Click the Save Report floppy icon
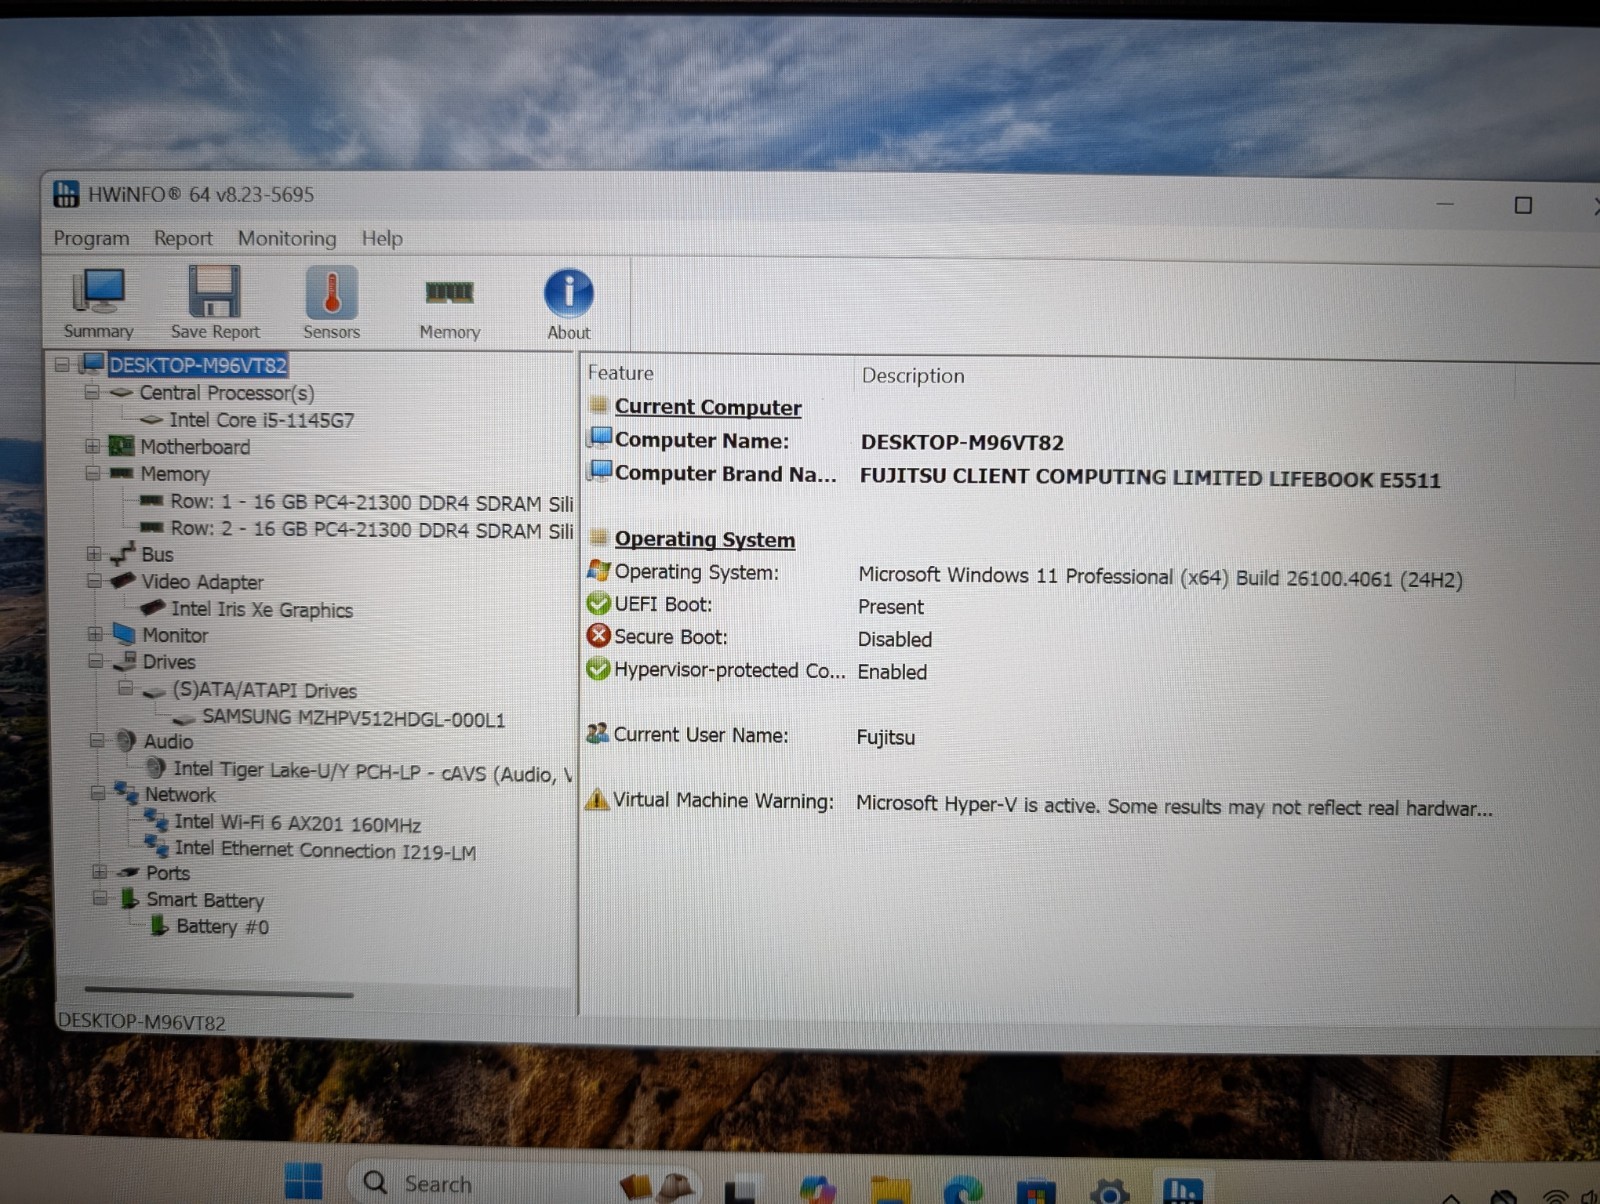This screenshot has width=1600, height=1204. tap(214, 303)
